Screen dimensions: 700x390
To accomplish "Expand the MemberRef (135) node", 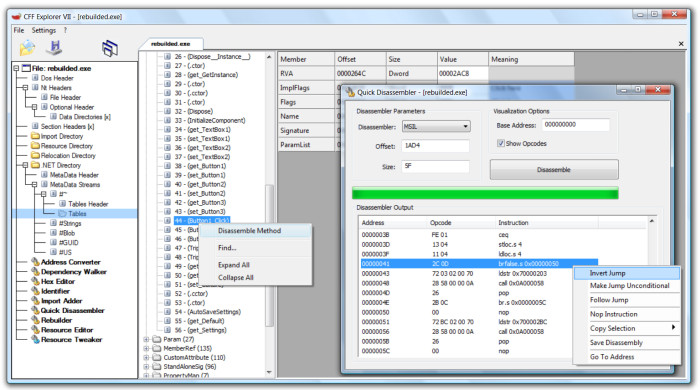I will (146, 349).
